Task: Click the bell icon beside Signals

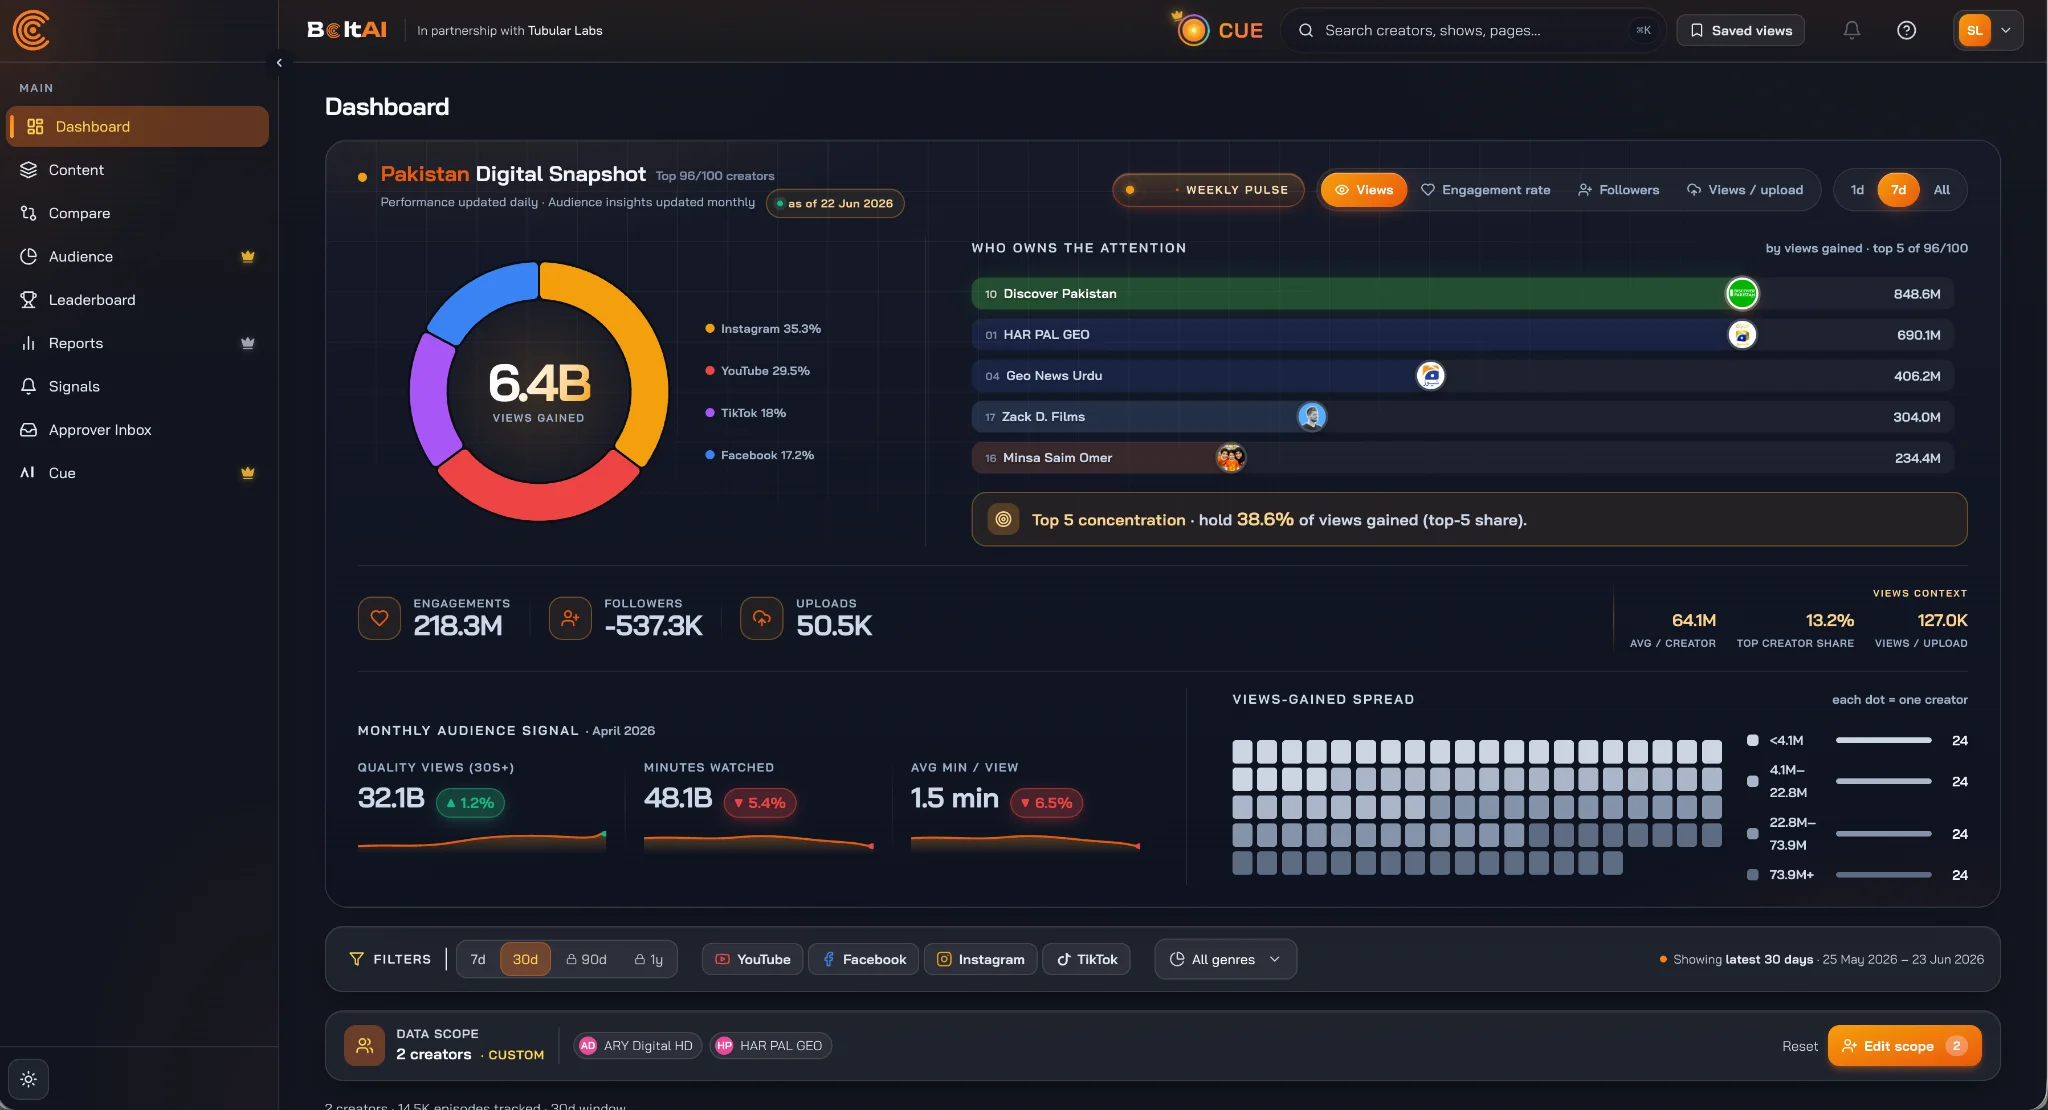Action: point(28,387)
